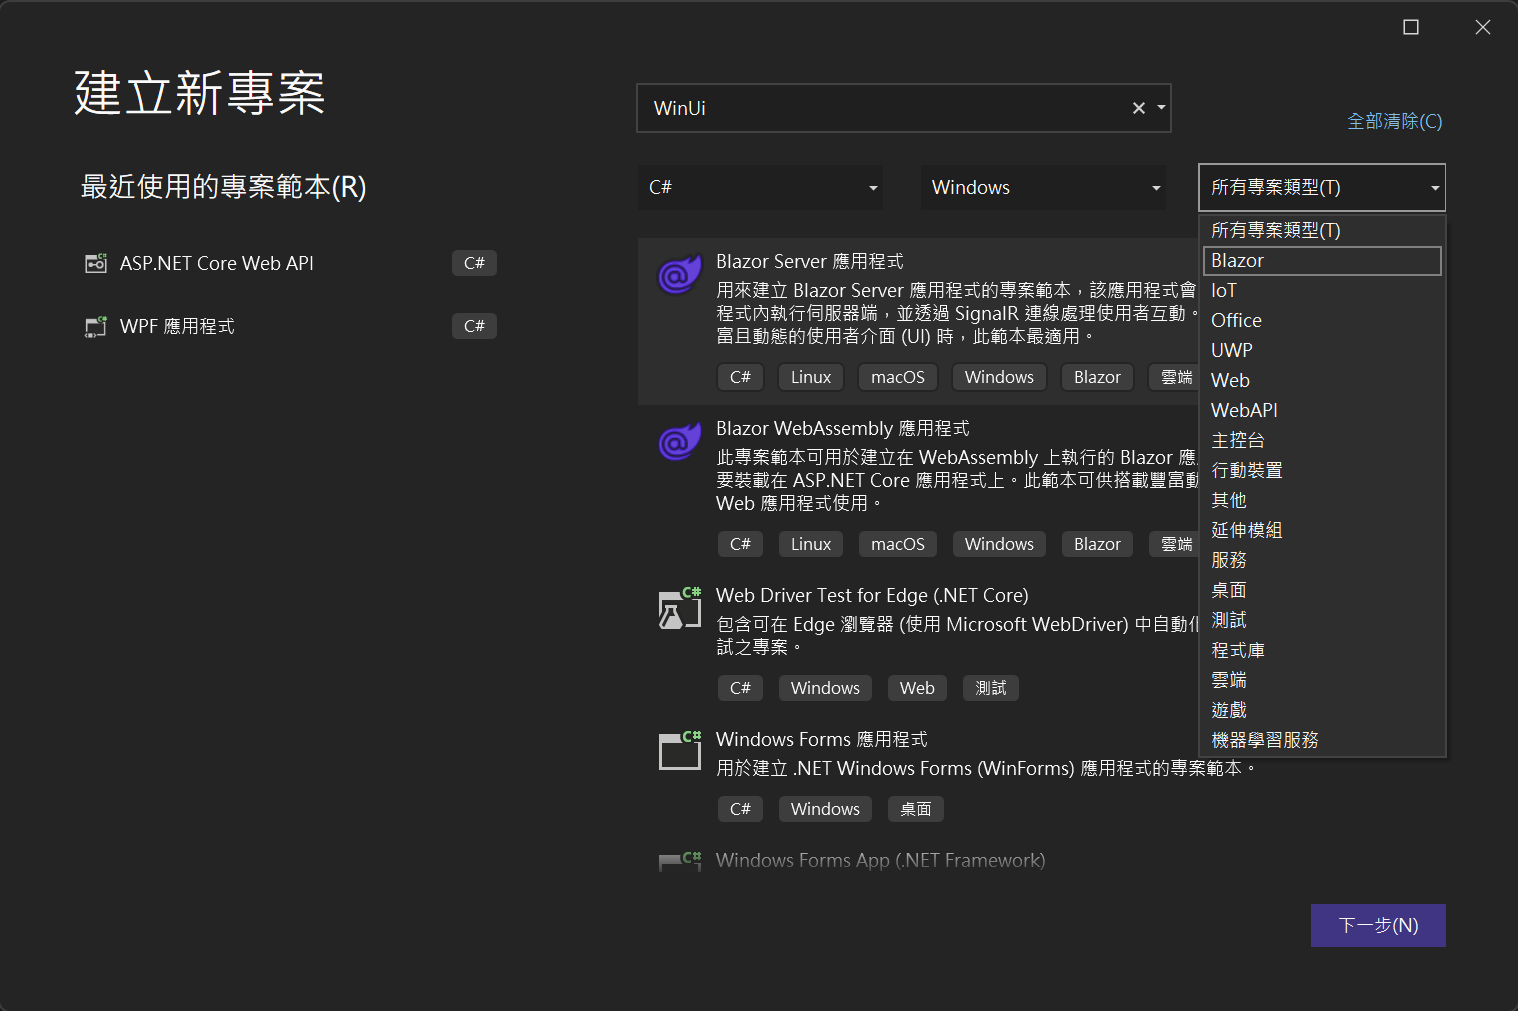
Task: Select Blazor WebAssembly 應用程式 template title
Action: click(842, 428)
